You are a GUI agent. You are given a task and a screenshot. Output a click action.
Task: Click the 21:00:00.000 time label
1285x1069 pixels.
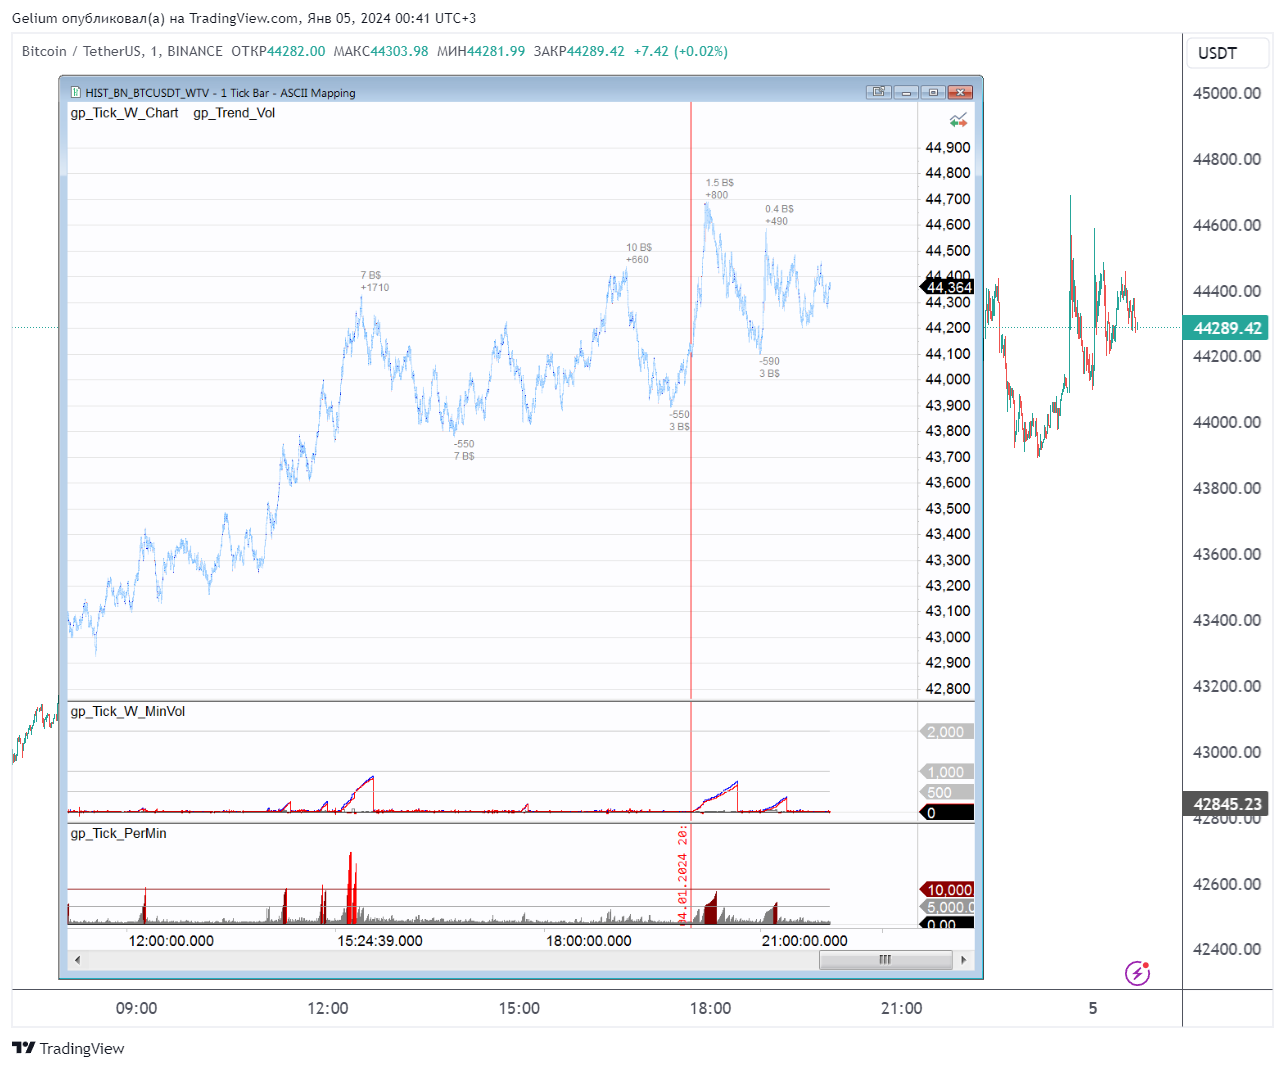(804, 941)
